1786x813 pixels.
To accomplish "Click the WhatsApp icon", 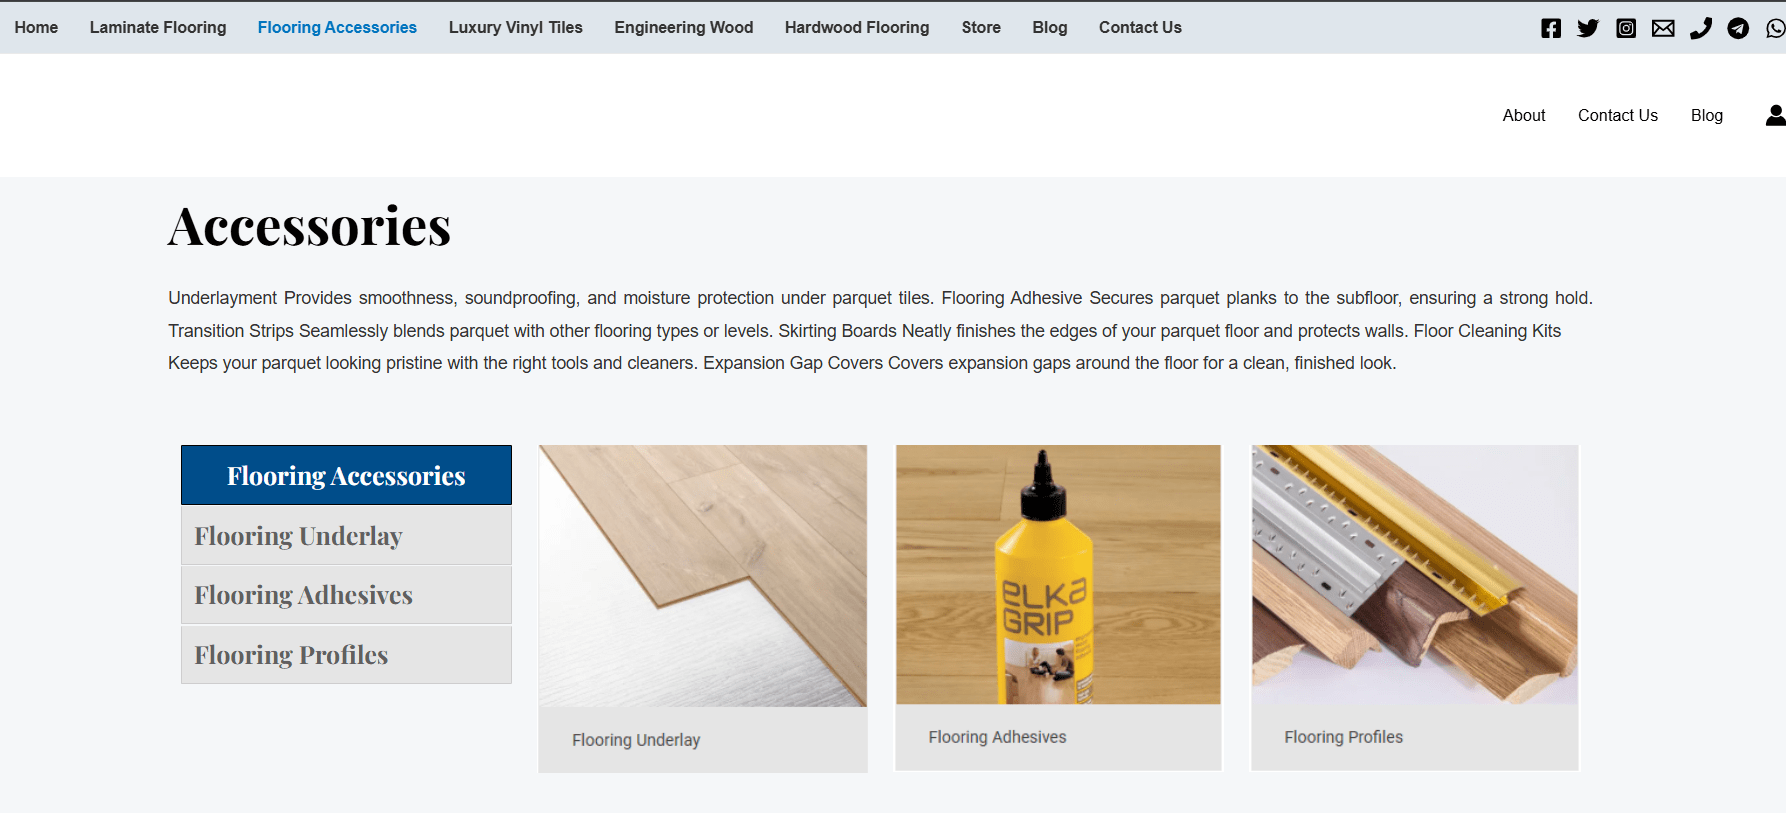I will 1775,28.
